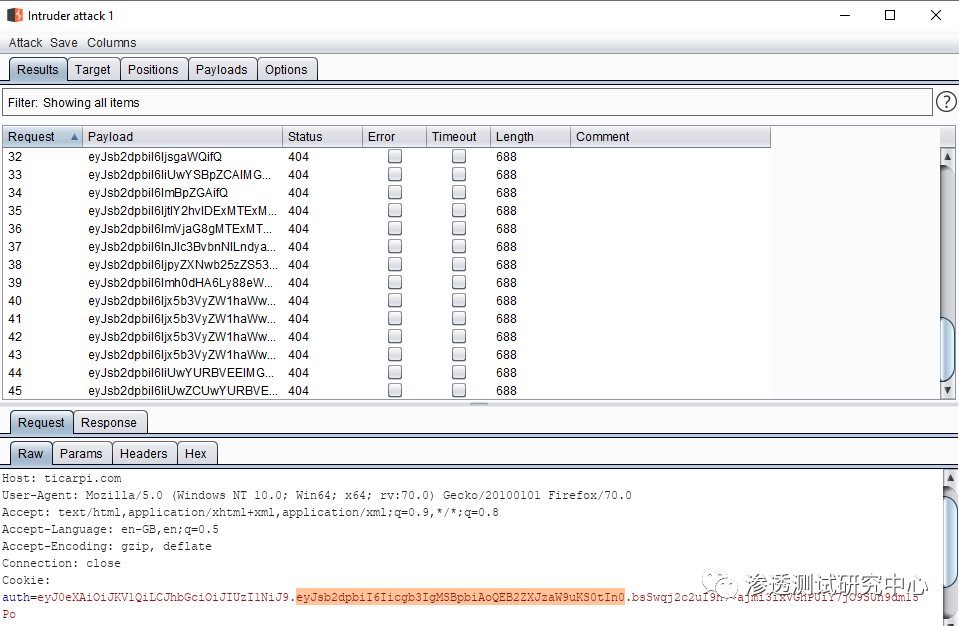Viewport: 959px width, 626px height.
Task: Switch to the Response tab
Action: pos(109,422)
